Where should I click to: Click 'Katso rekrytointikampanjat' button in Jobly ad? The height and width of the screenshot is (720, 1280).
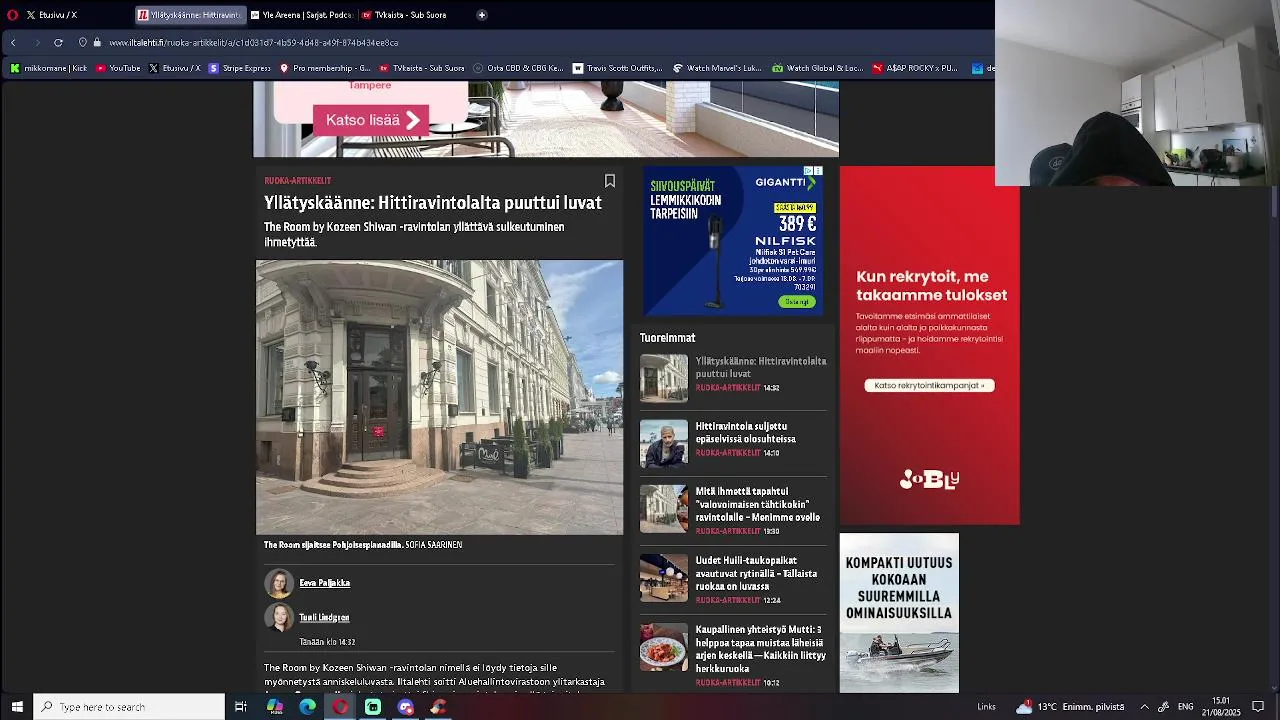(929, 385)
